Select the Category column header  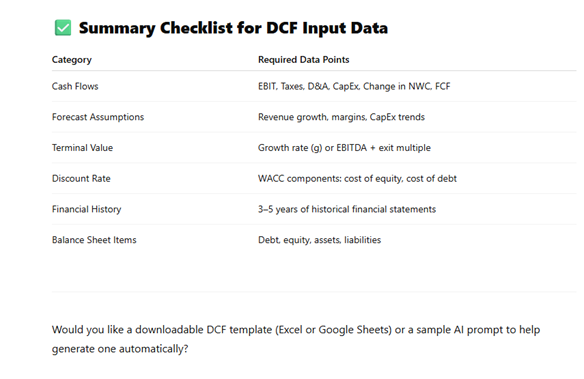coord(72,60)
